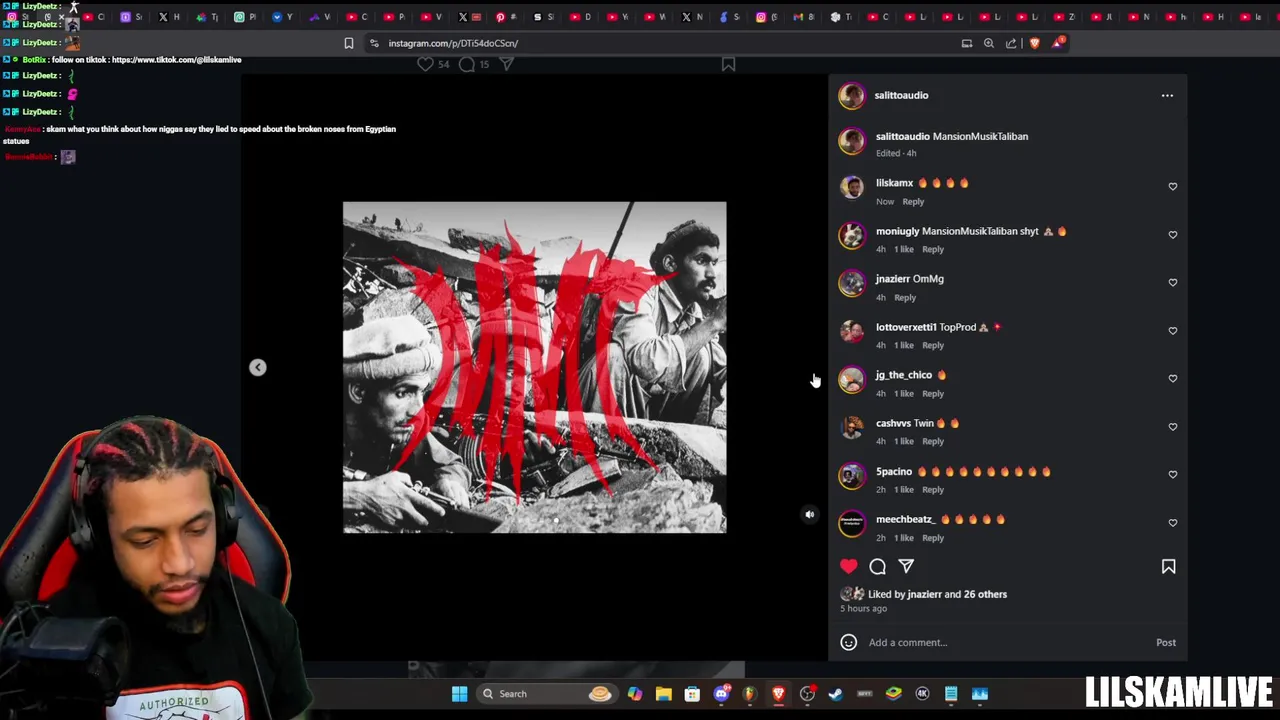This screenshot has width=1280, height=720.
Task: Like lottoverxetti1's TopProd comment
Action: click(x=1173, y=330)
